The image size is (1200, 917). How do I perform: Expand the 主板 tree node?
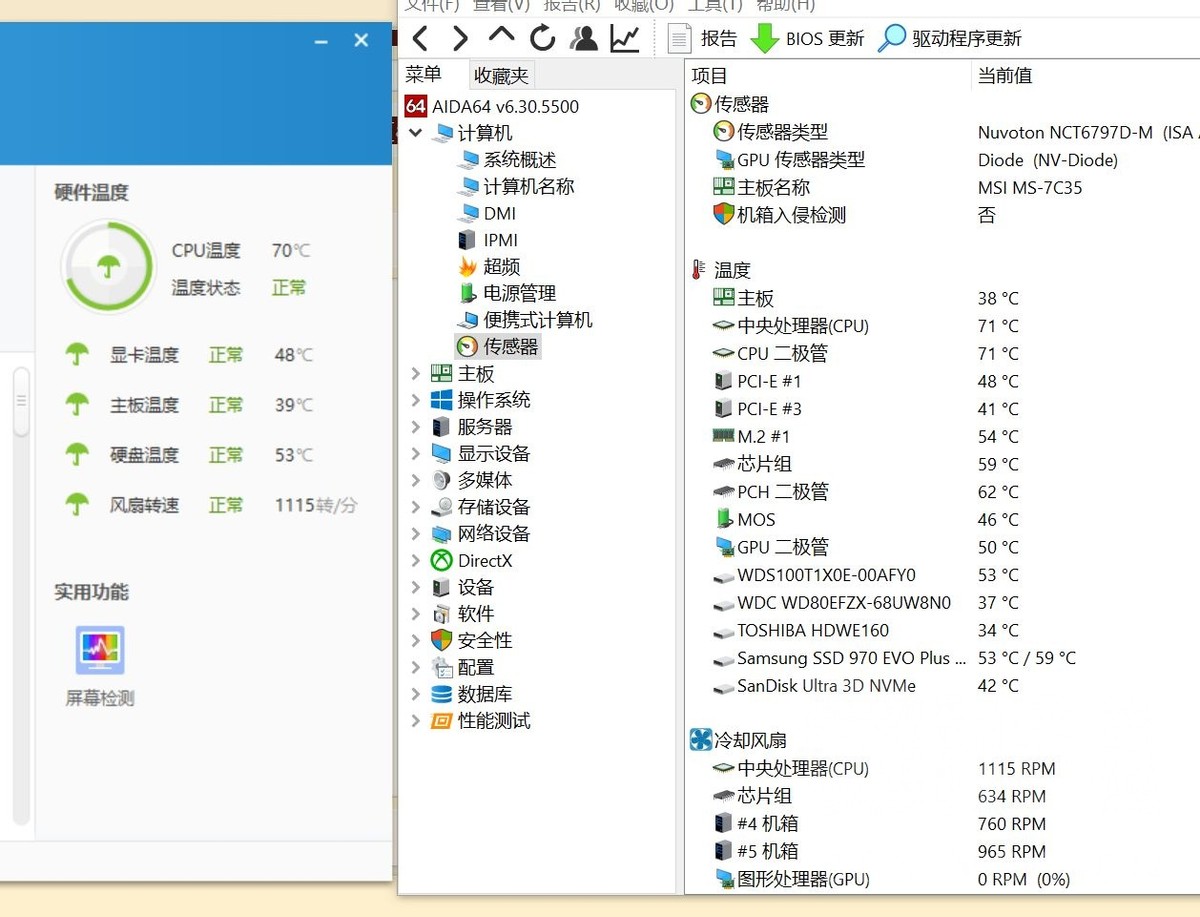415,374
